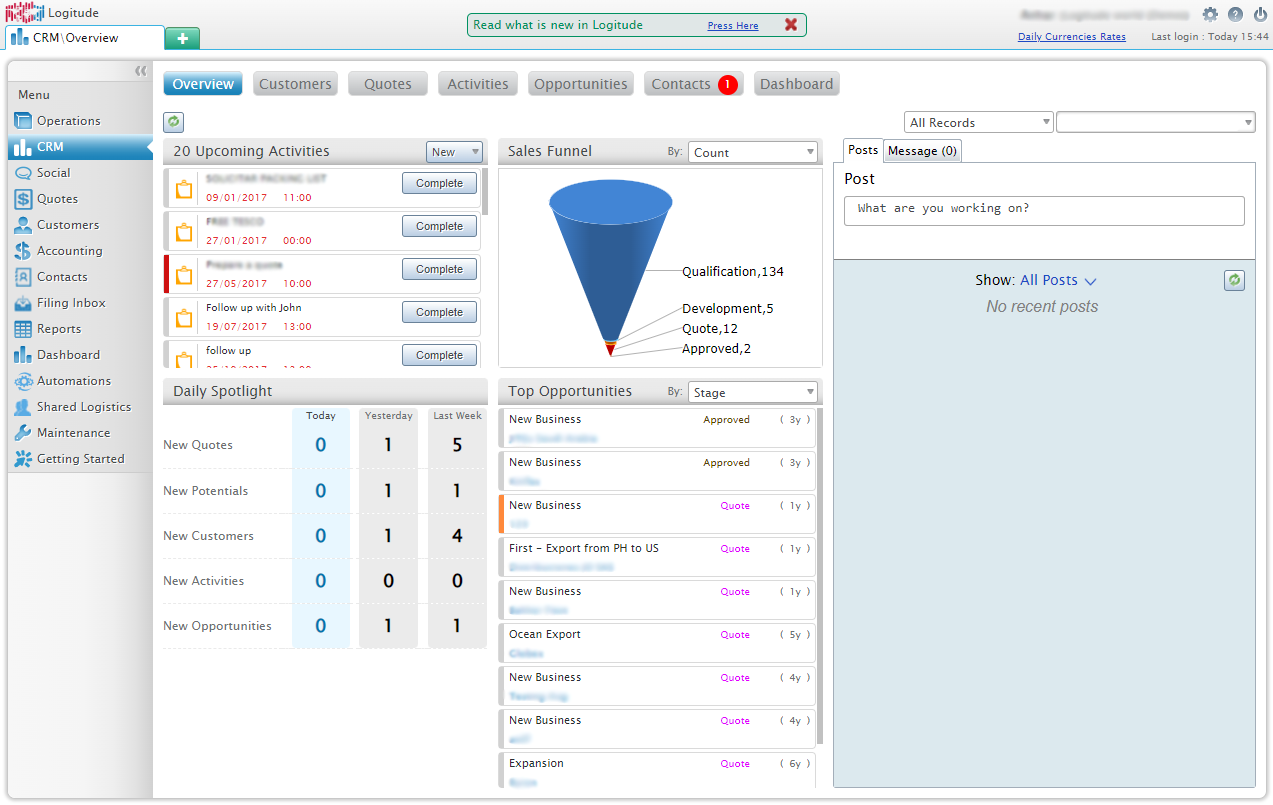Screen dimensions: 1273x805
Task: Select the Posts tab
Action: point(863,150)
